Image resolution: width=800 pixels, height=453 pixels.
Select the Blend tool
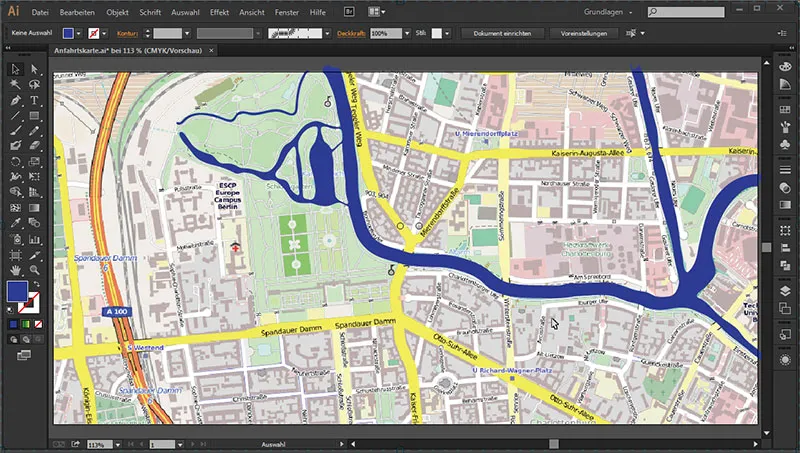(x=34, y=223)
